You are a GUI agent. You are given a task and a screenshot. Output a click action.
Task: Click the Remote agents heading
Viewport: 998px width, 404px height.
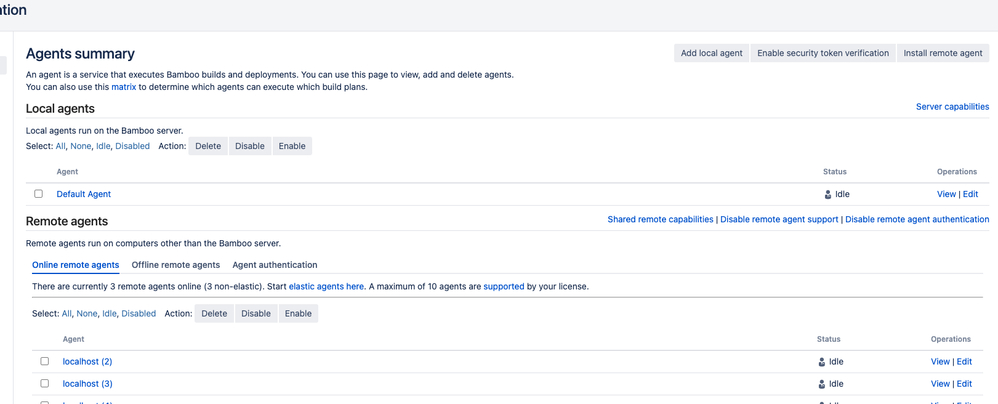click(x=67, y=221)
